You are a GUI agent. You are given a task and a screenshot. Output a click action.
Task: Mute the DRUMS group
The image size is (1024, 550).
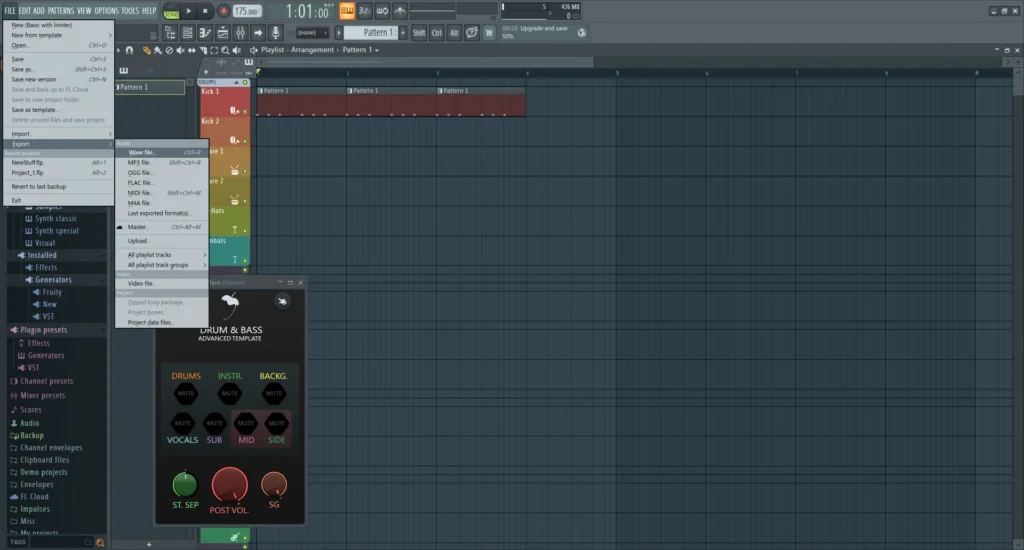(186, 393)
